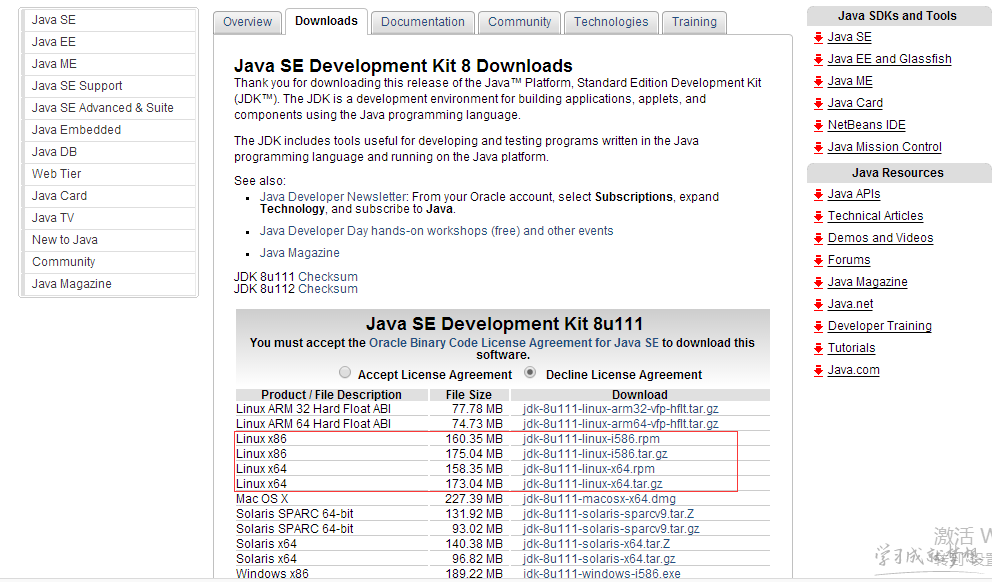Image resolution: width=992 pixels, height=582 pixels.
Task: Download jdk-8u111-linux-arm64-vfp-hflt.tar.gz
Action: coord(621,424)
